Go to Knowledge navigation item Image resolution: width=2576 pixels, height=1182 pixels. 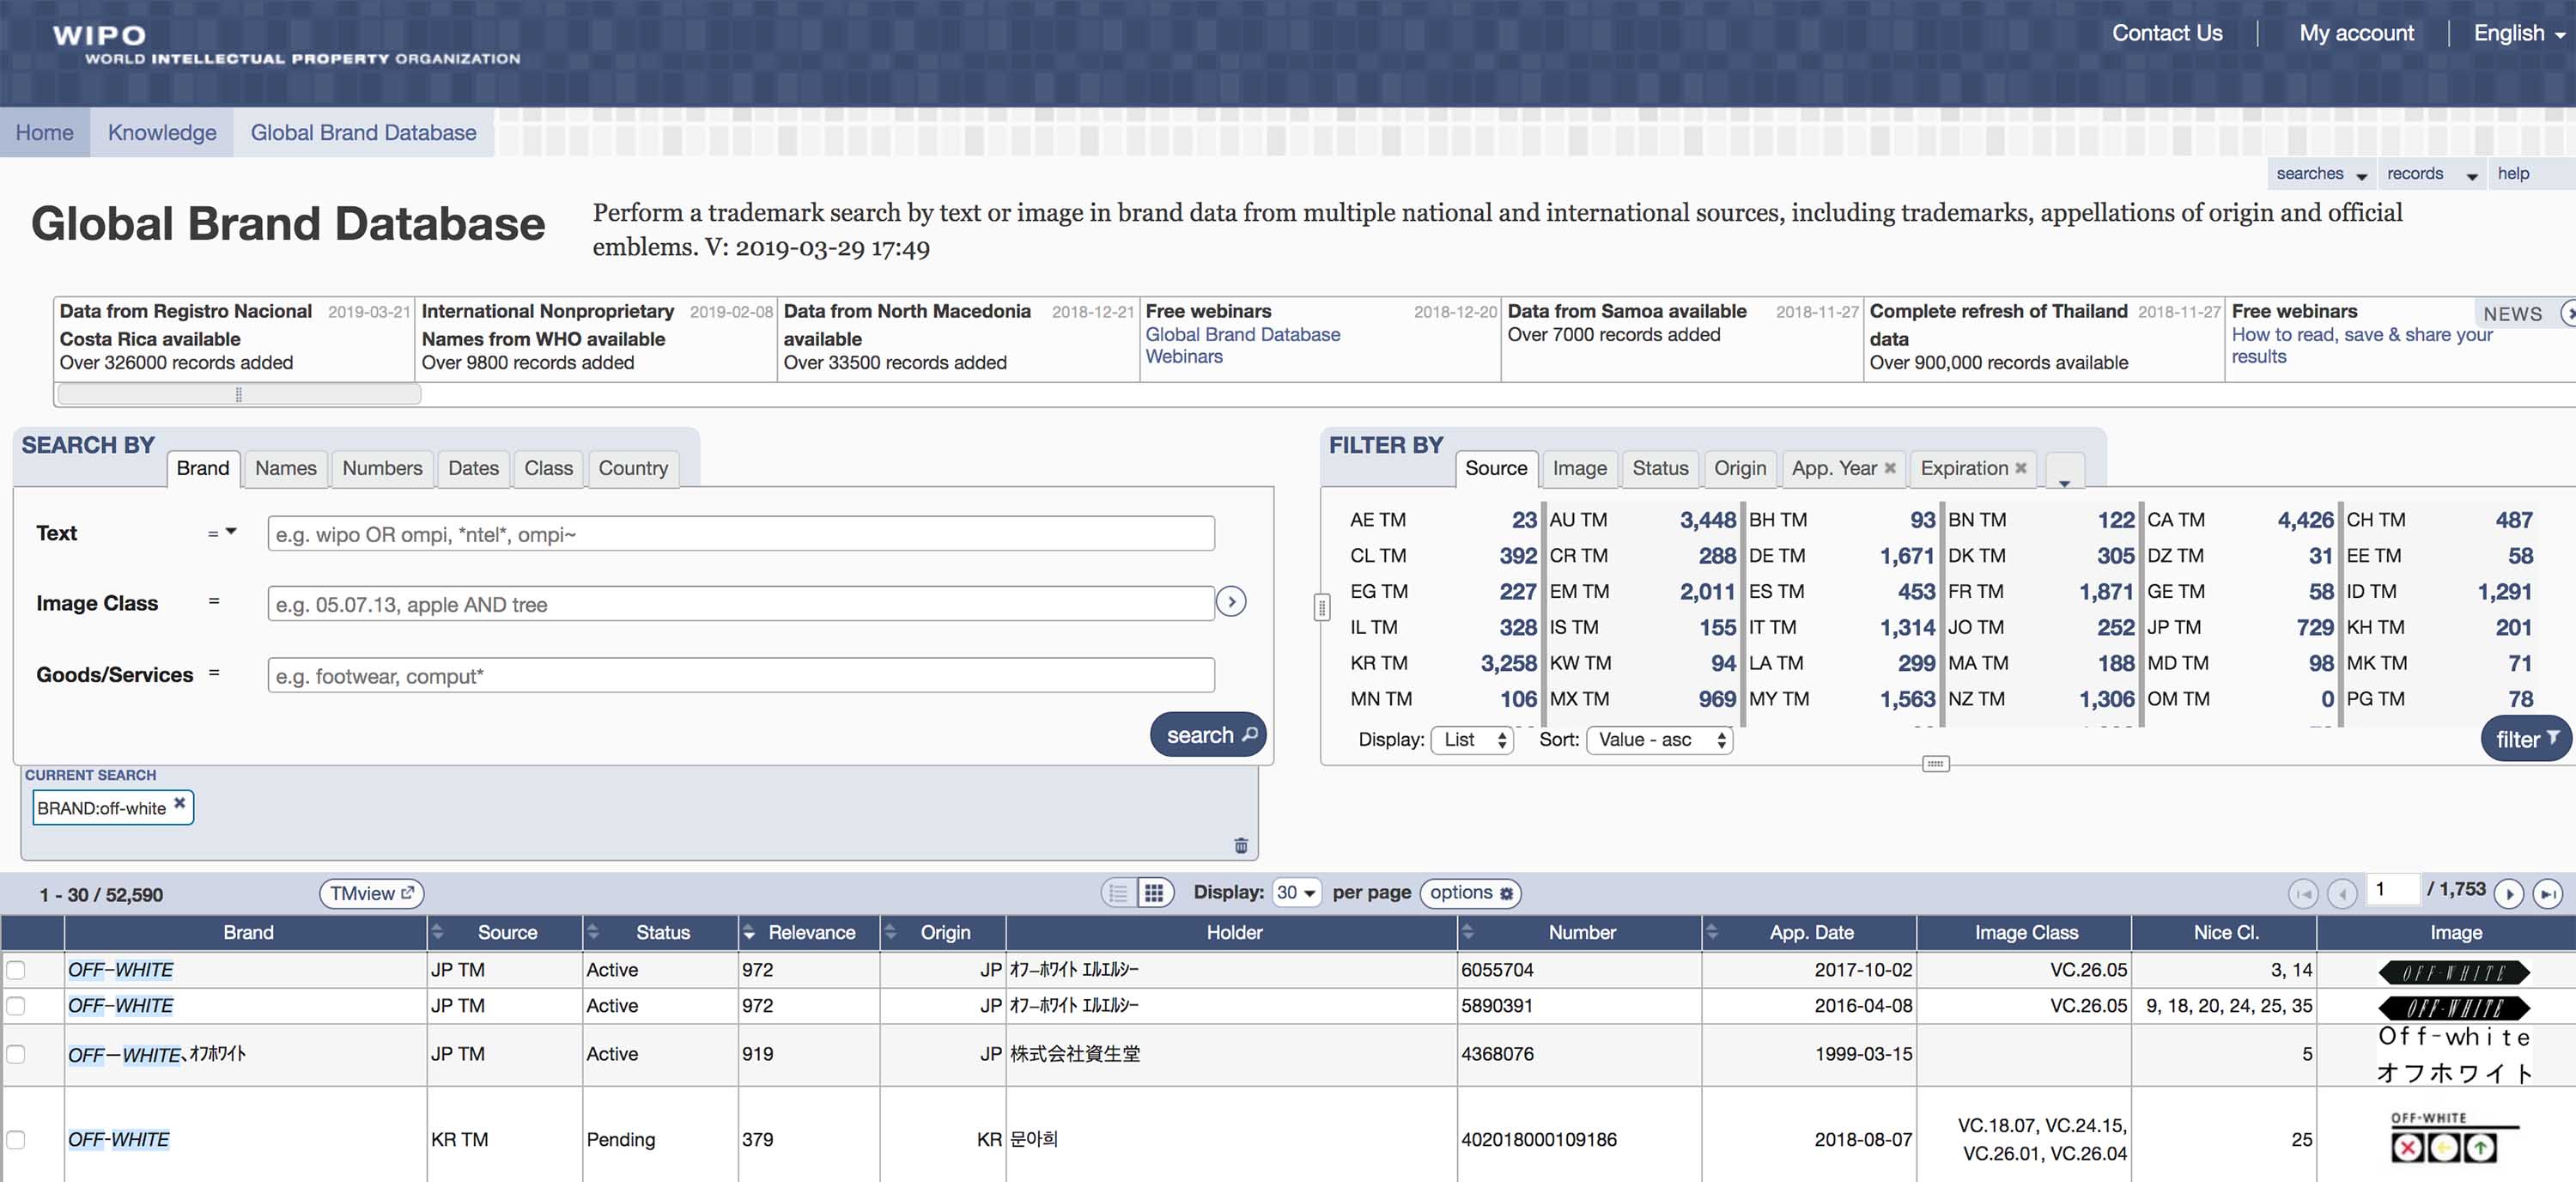click(x=162, y=132)
